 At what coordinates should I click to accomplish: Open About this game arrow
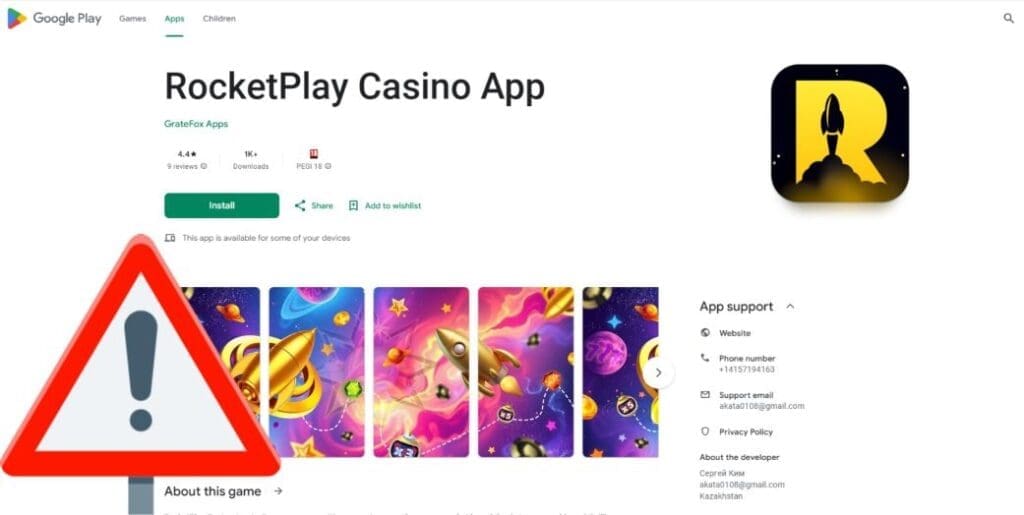tap(278, 491)
